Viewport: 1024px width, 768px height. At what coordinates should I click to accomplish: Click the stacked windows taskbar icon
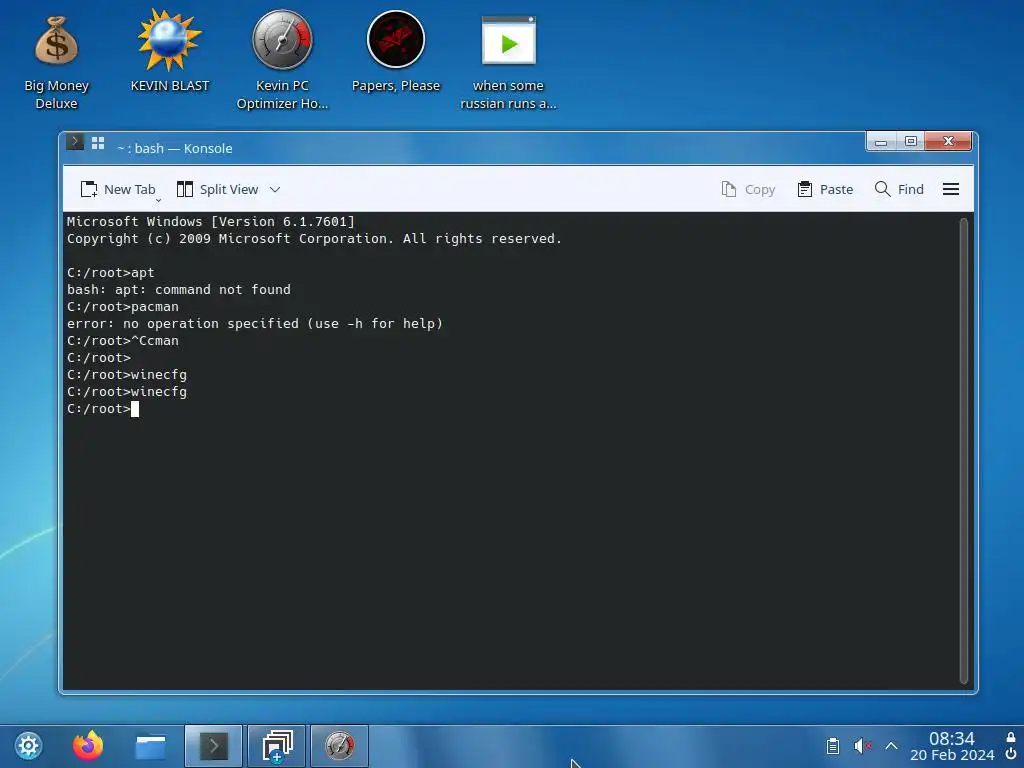pos(277,746)
